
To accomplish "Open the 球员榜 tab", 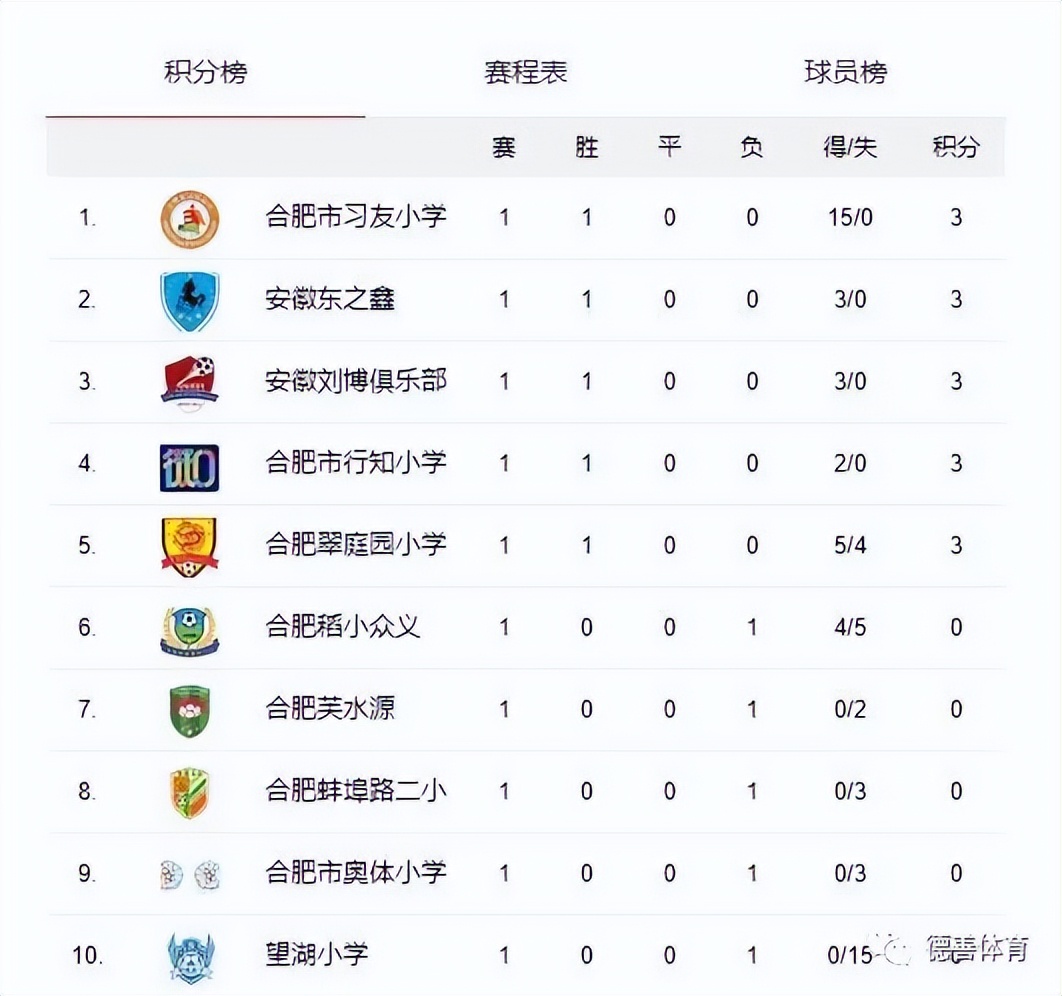I will (x=845, y=73).
